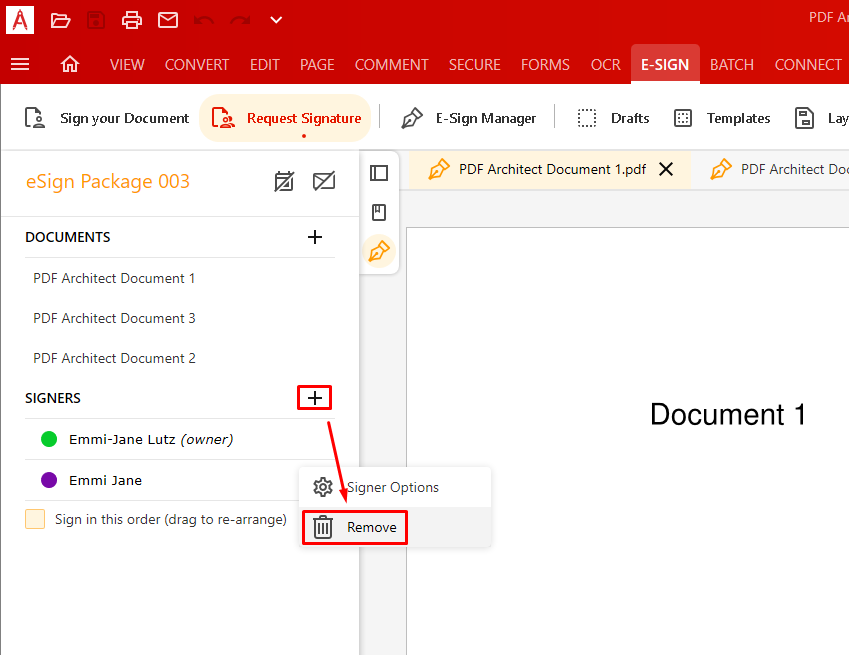The height and width of the screenshot is (655, 849).
Task: Expand the quick access toolbar dropdown
Action: (x=276, y=21)
